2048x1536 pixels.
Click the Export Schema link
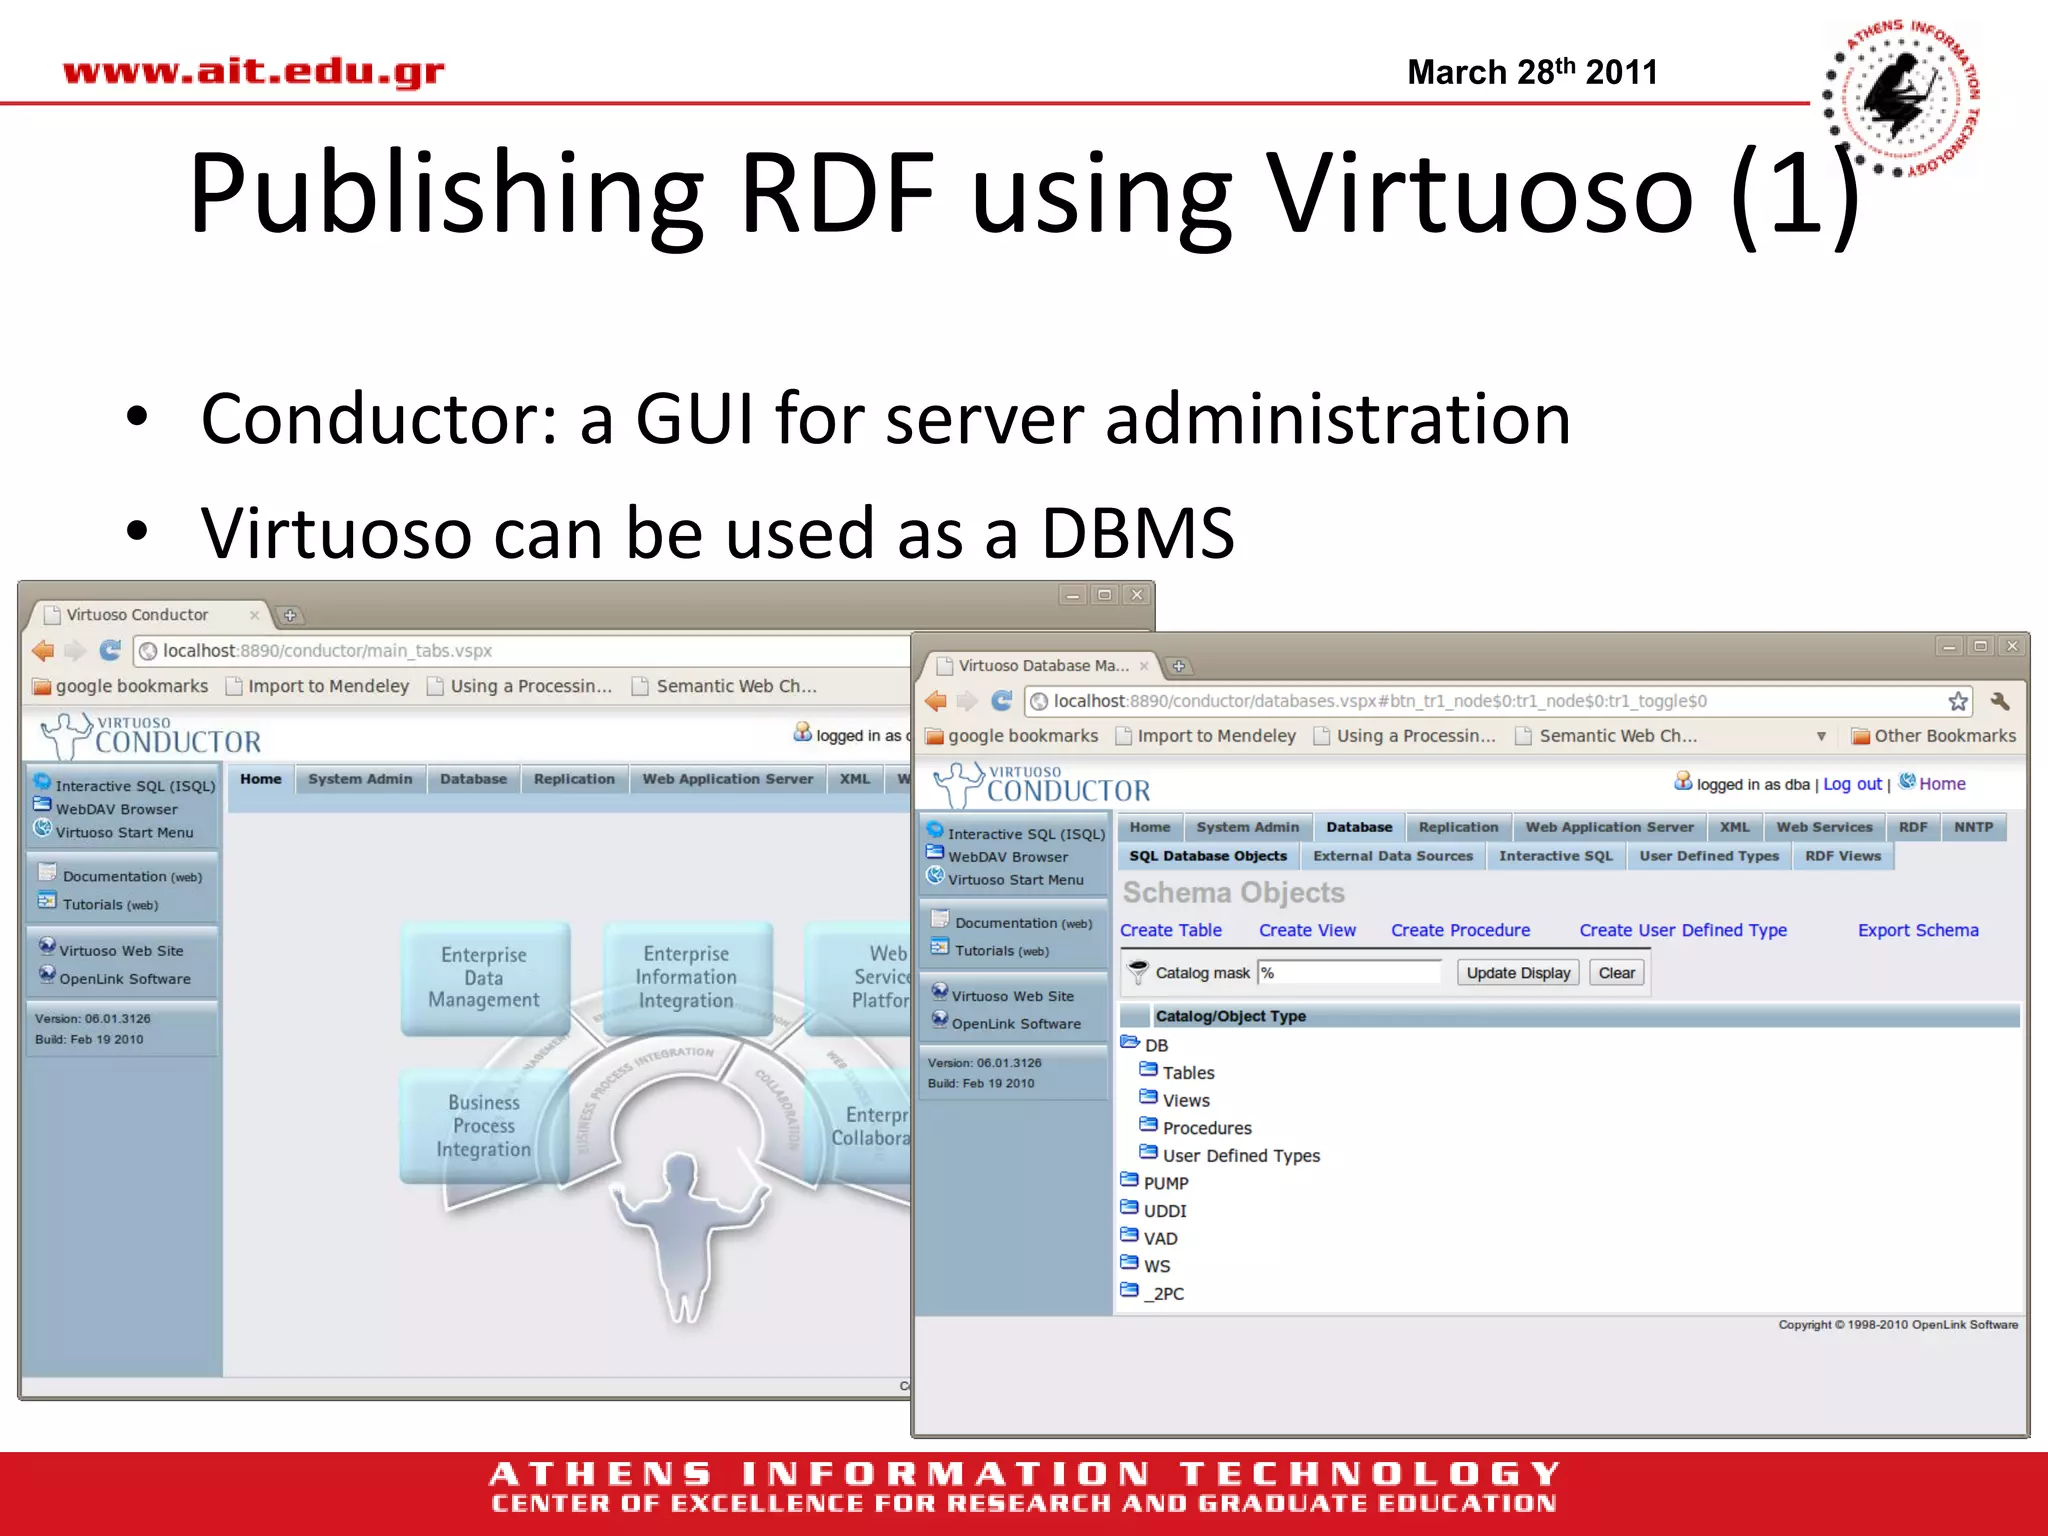click(1917, 930)
